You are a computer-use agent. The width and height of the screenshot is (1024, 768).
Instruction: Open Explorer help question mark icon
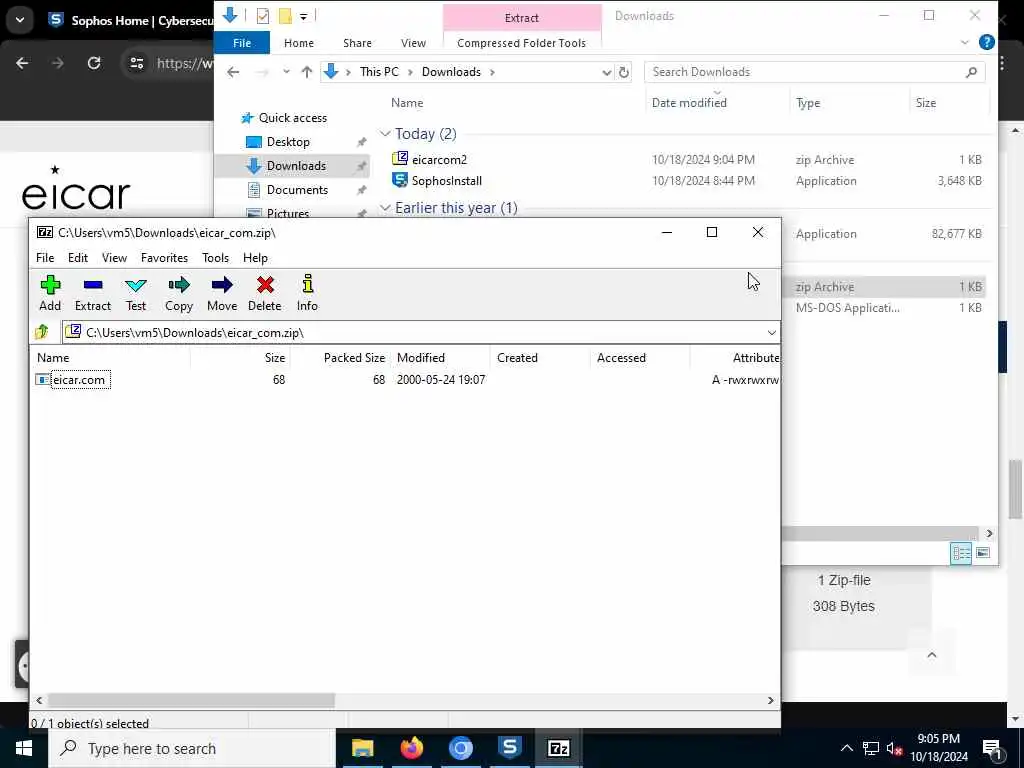(986, 42)
